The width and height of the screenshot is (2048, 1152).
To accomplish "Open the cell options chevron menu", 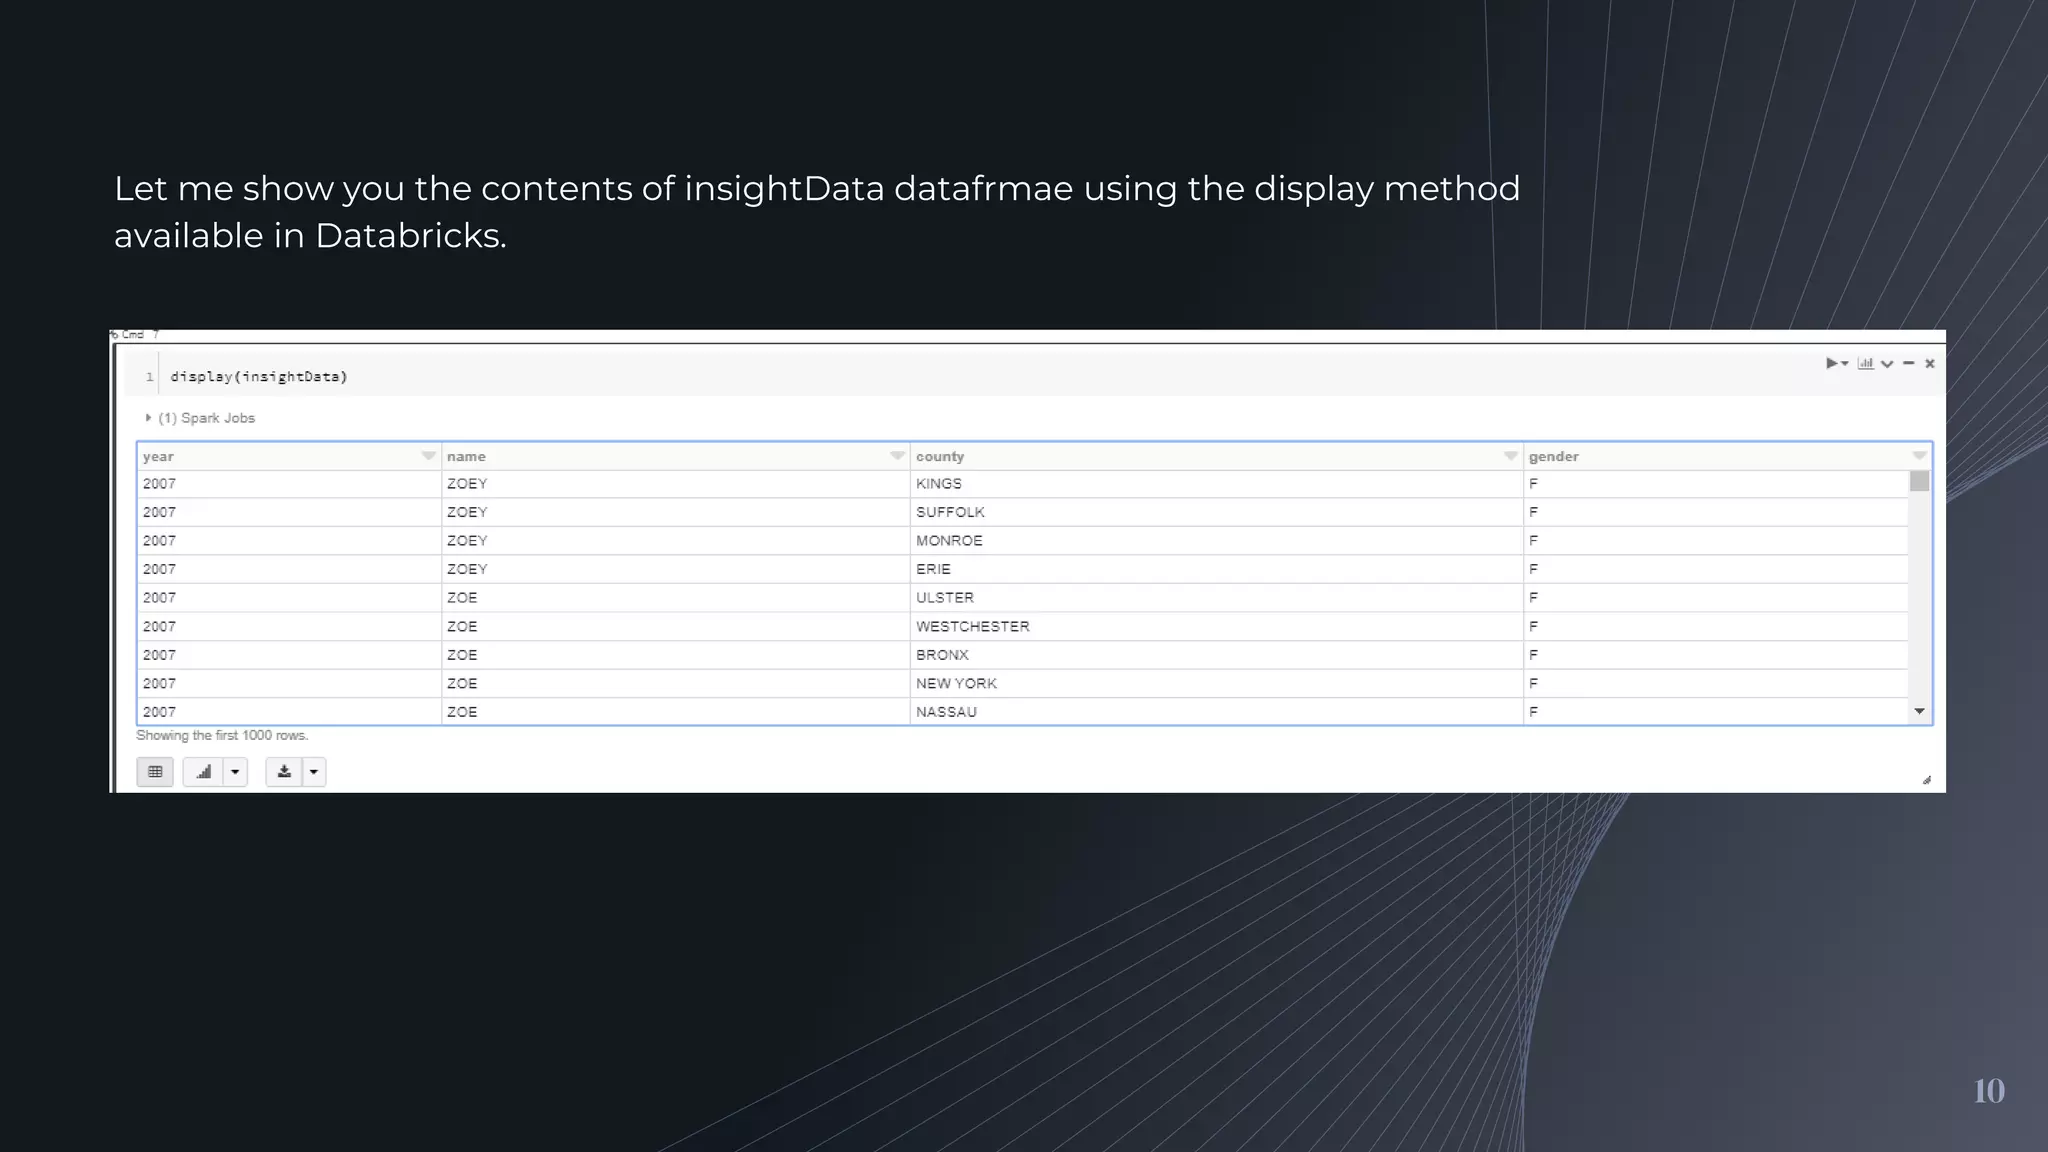I will click(x=1887, y=364).
